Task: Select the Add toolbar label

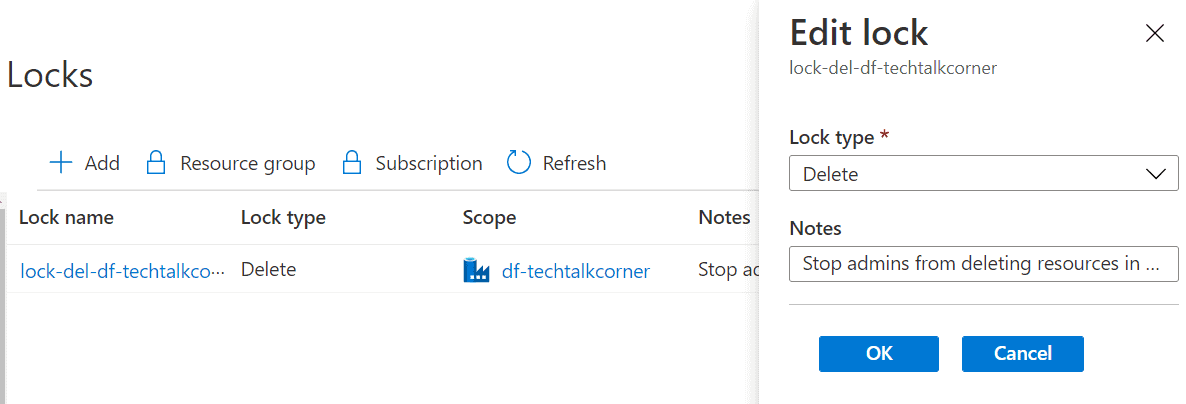Action: coord(102,163)
